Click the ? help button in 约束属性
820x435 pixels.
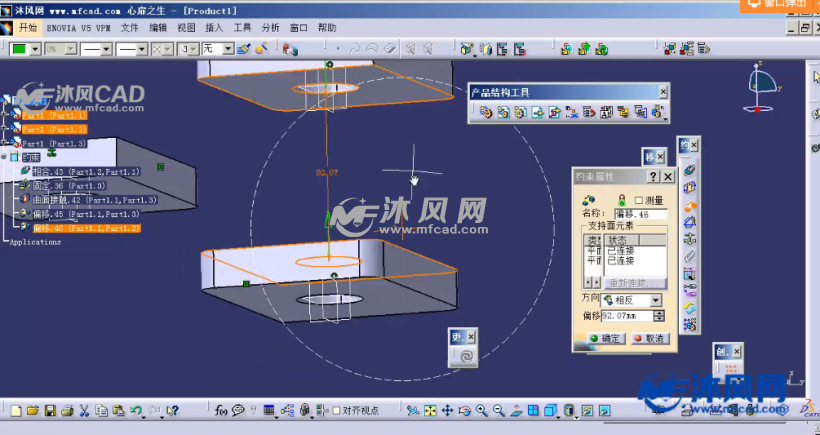pos(653,177)
